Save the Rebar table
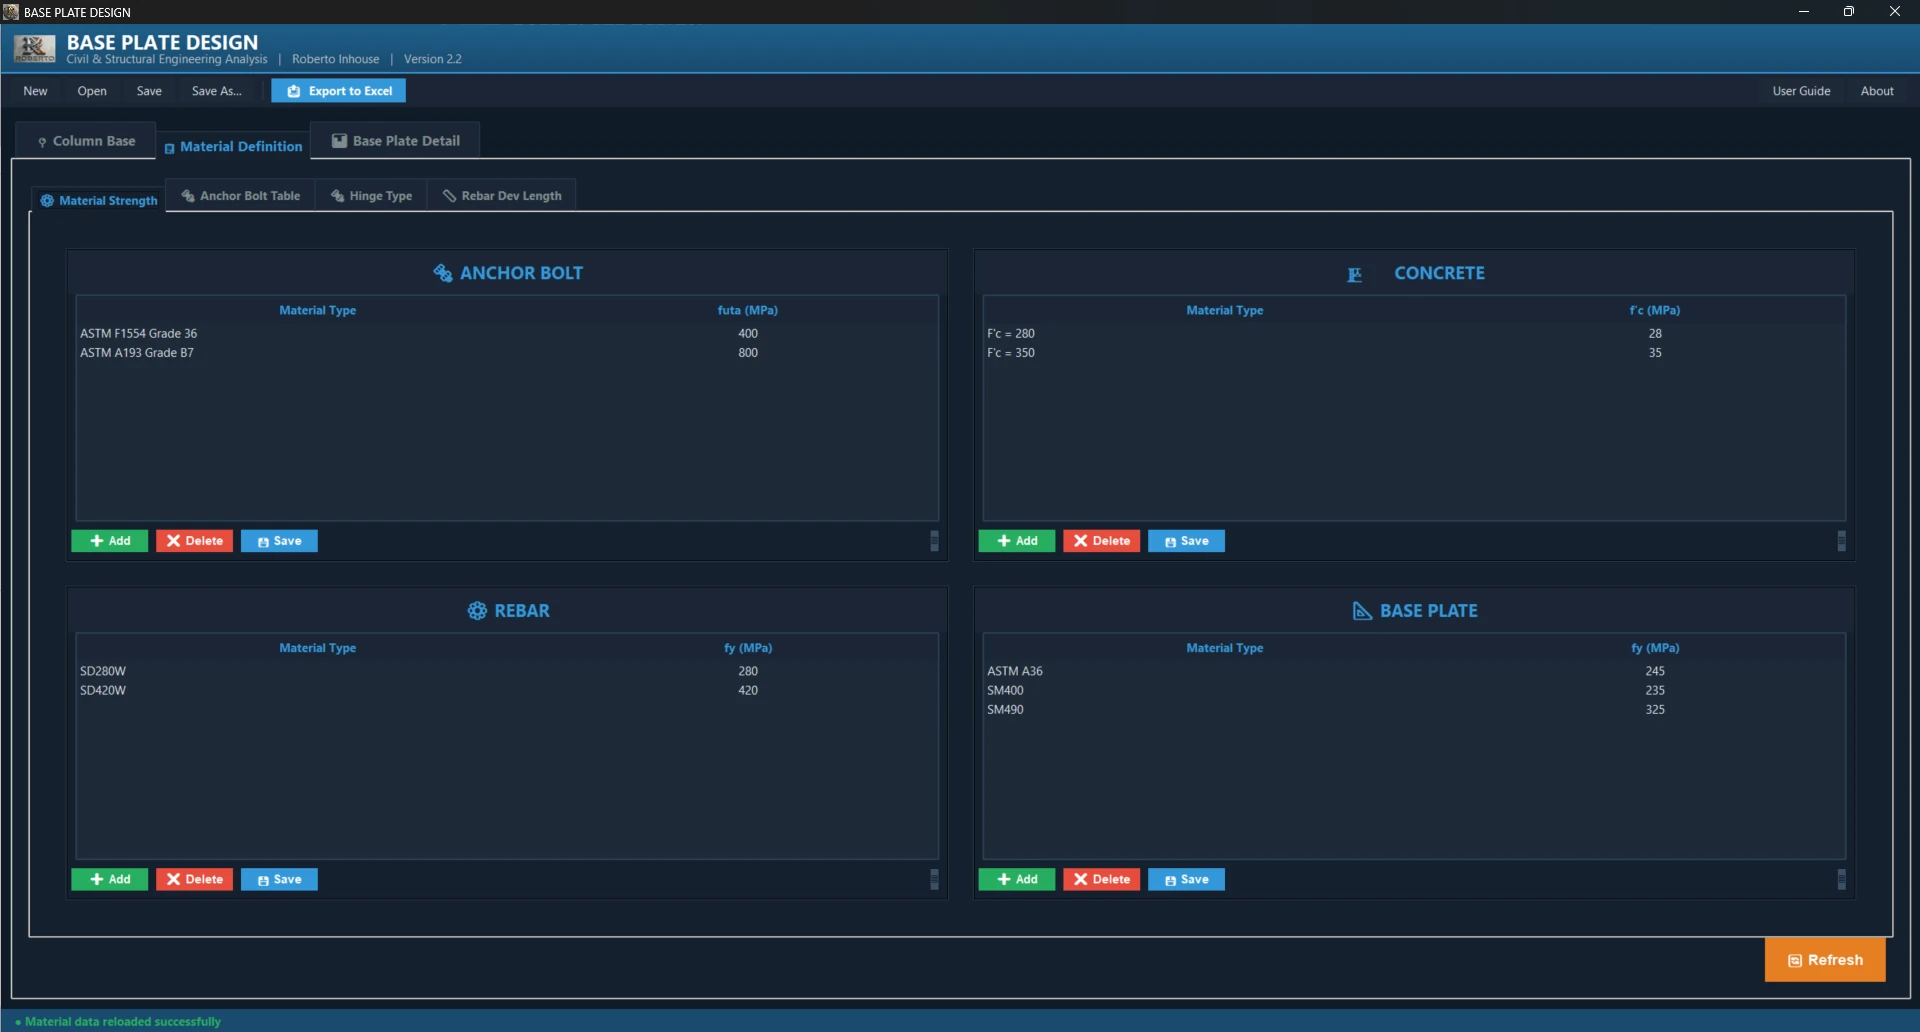 click(280, 879)
